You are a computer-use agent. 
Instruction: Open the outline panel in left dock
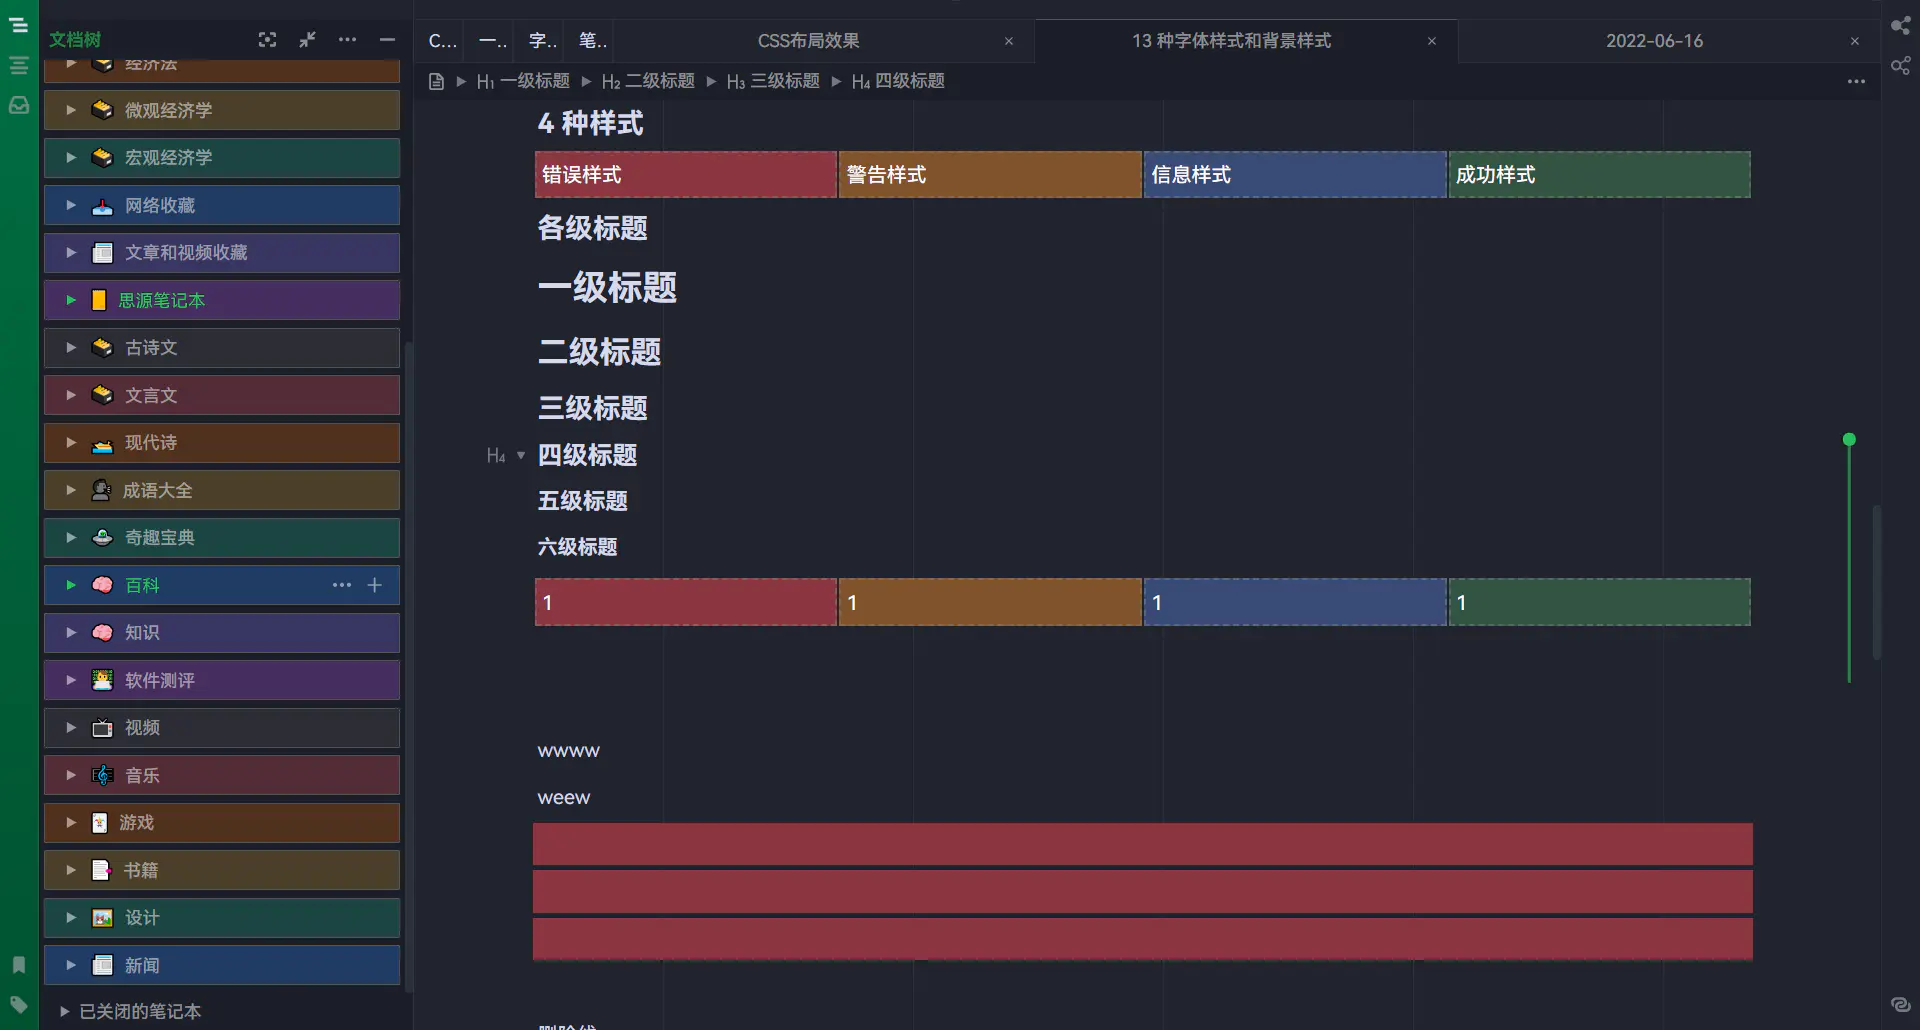pyautogui.click(x=18, y=66)
